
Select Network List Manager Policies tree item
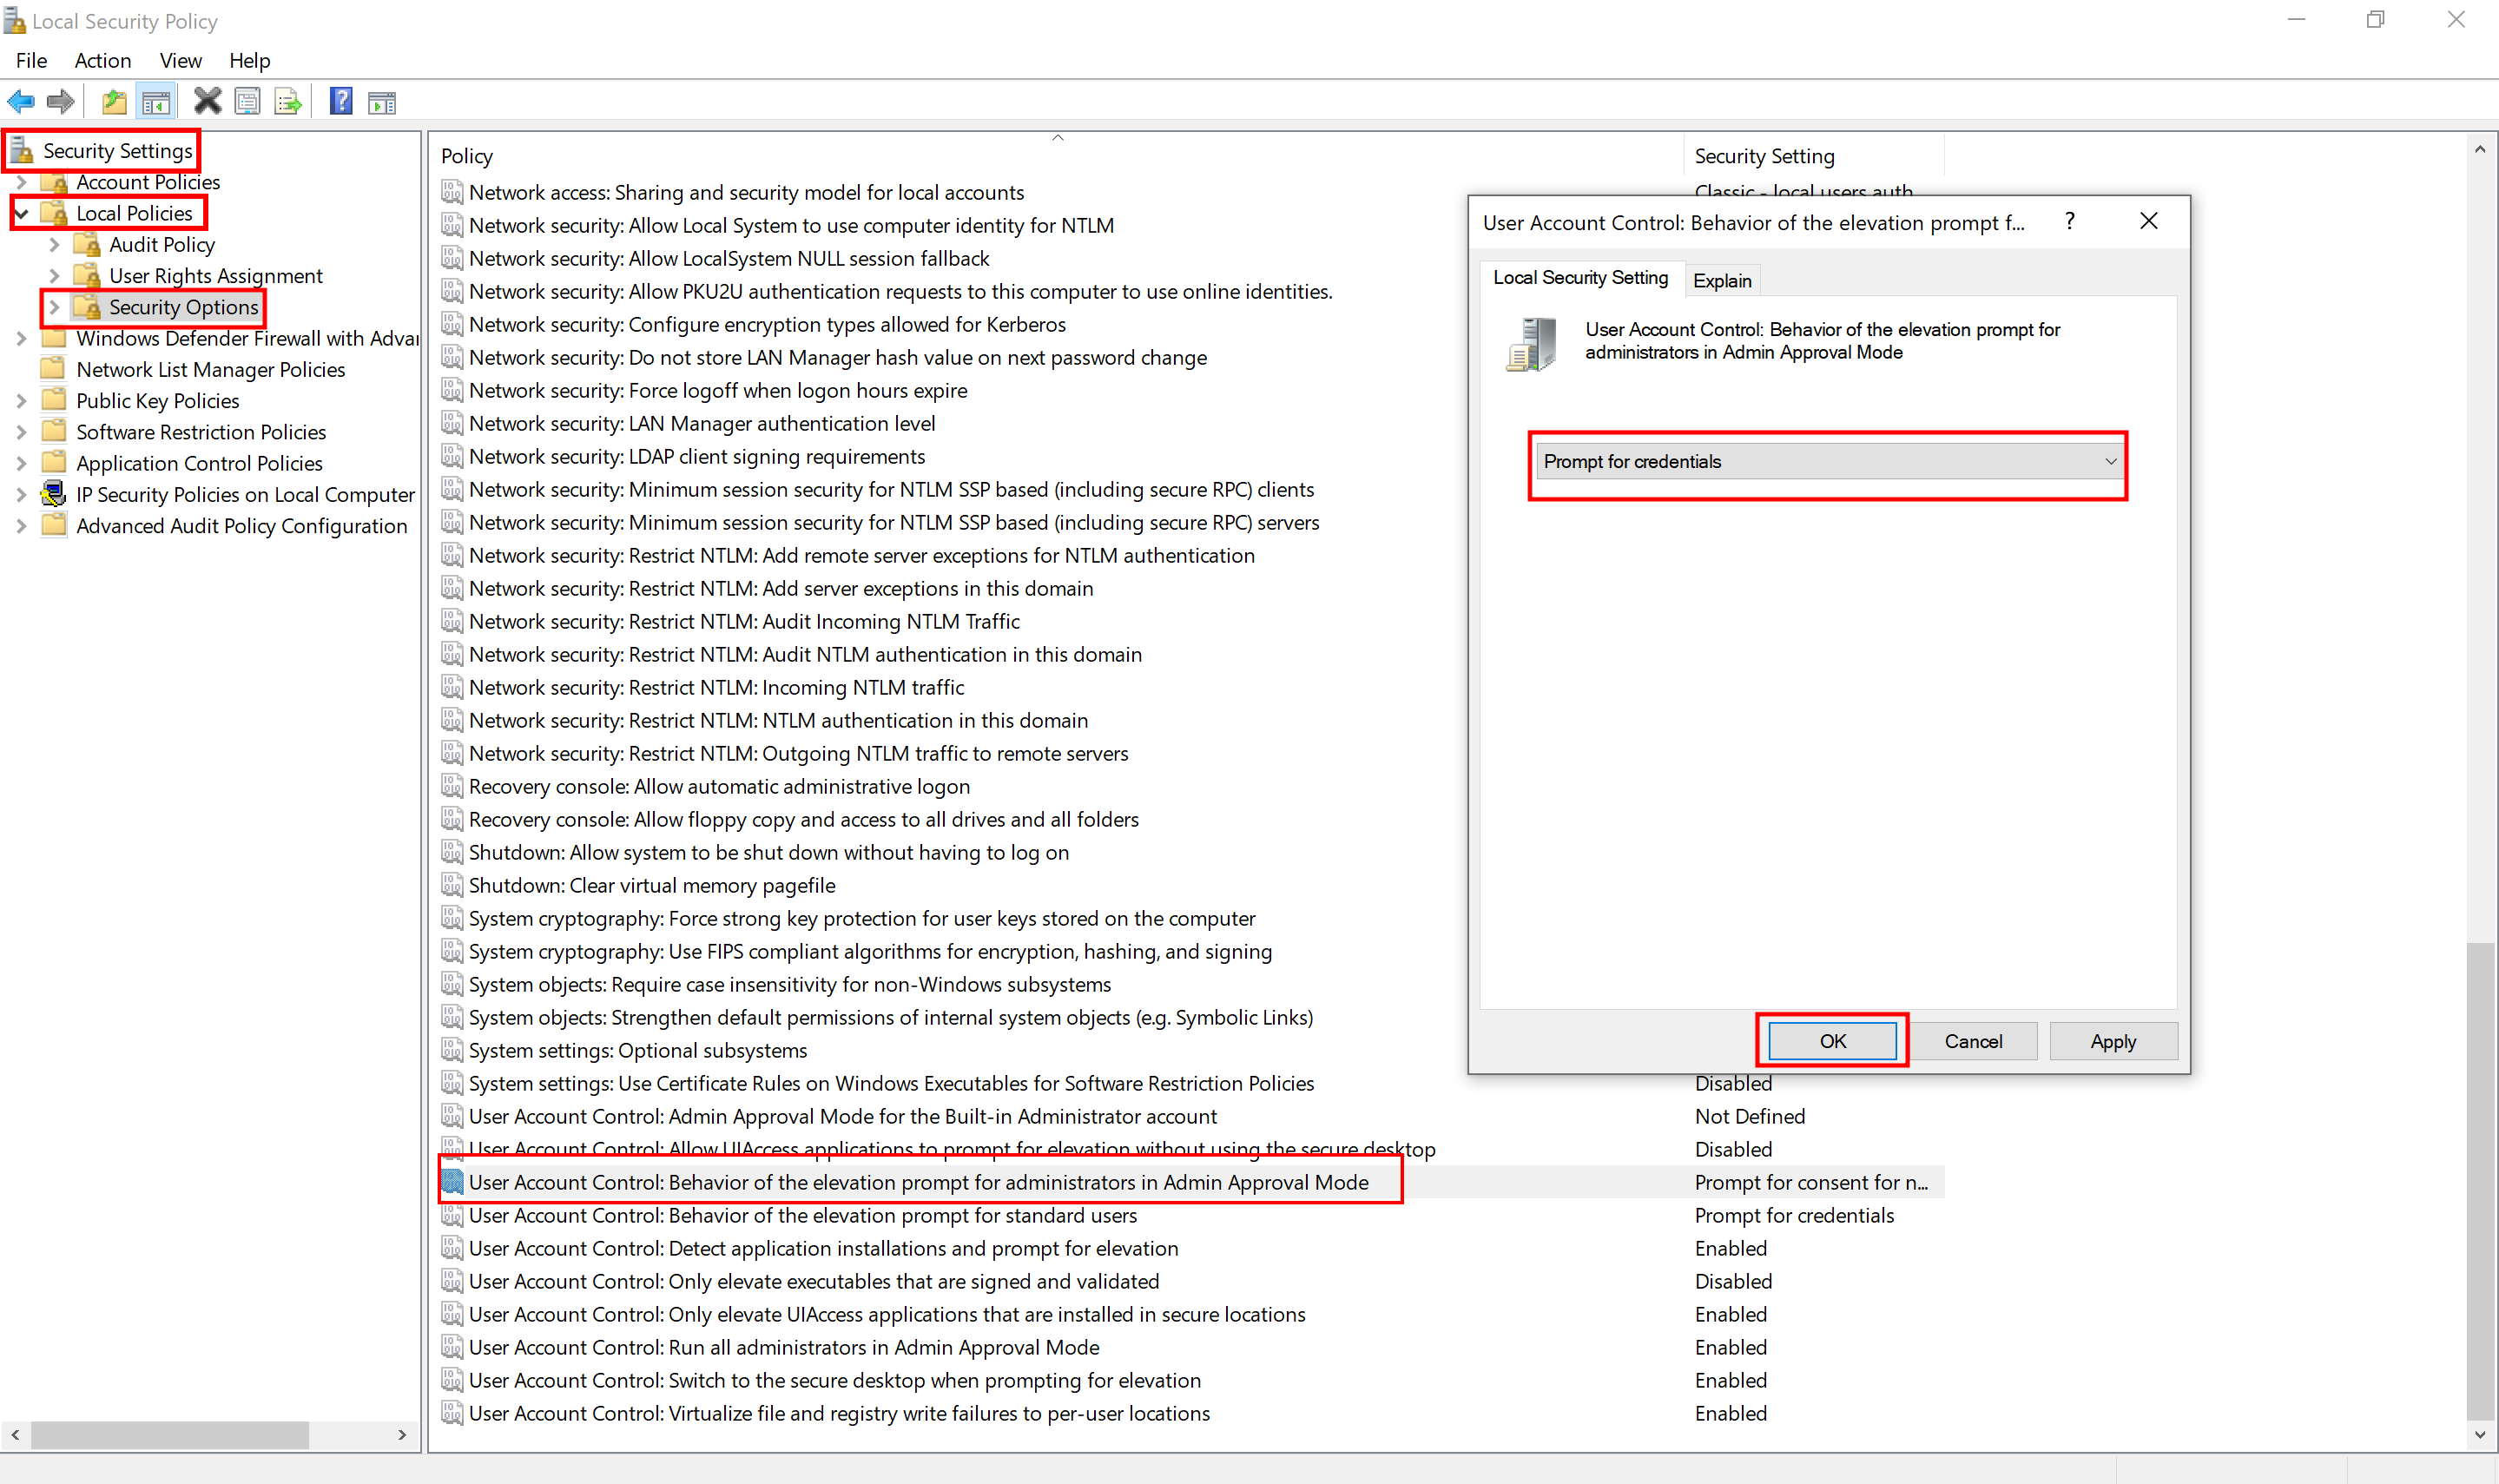(x=210, y=370)
